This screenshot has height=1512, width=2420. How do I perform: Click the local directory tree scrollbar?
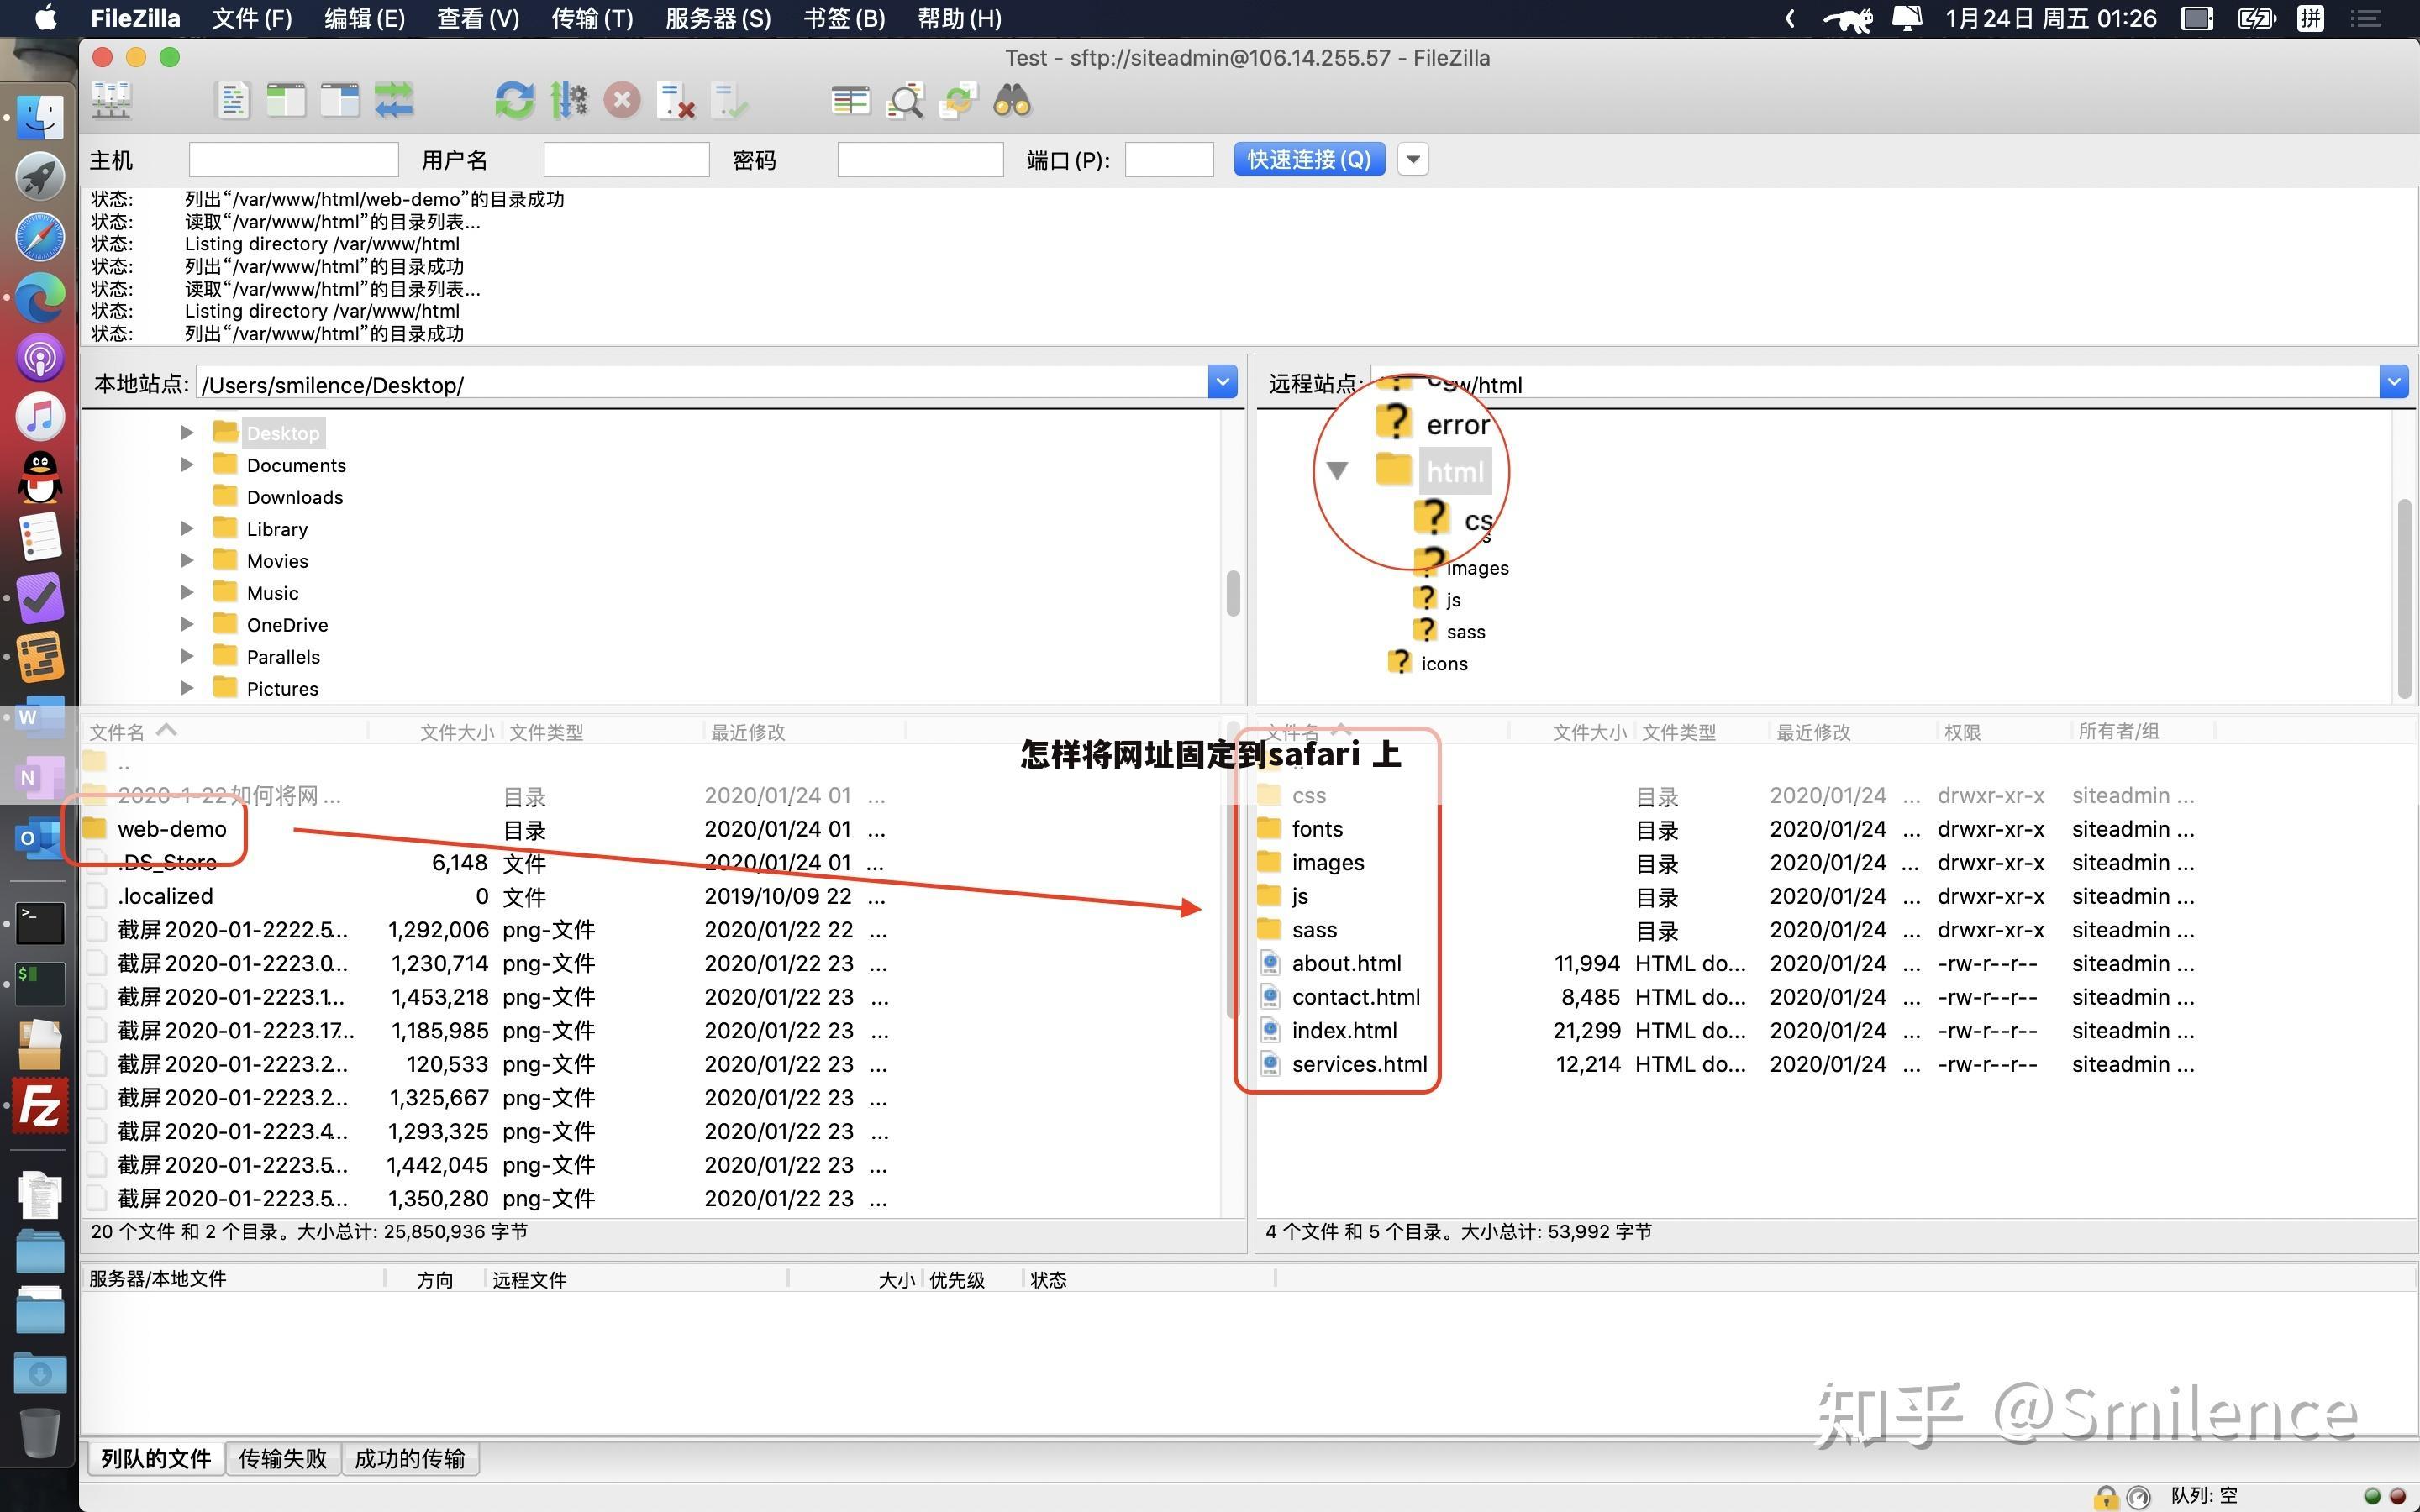click(1233, 594)
